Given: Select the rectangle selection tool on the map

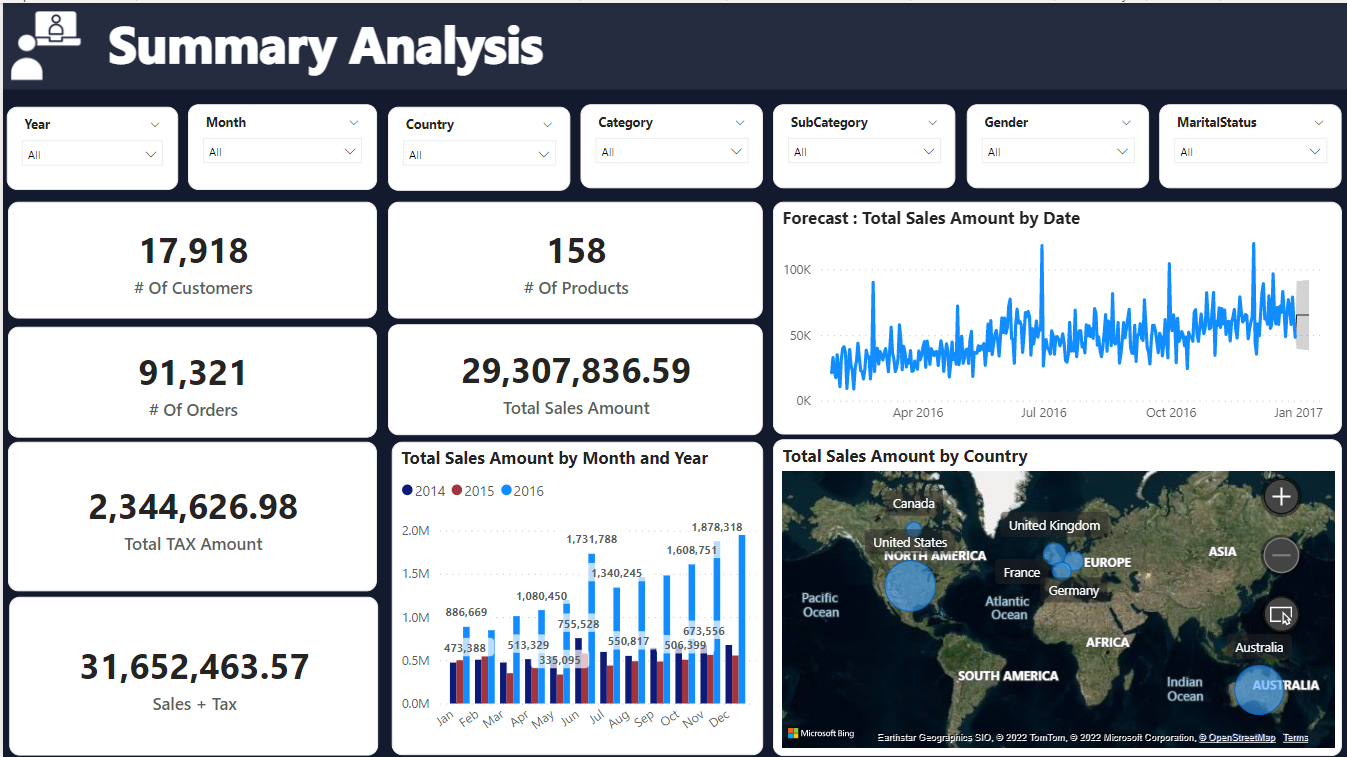Looking at the screenshot, I should click(1281, 615).
